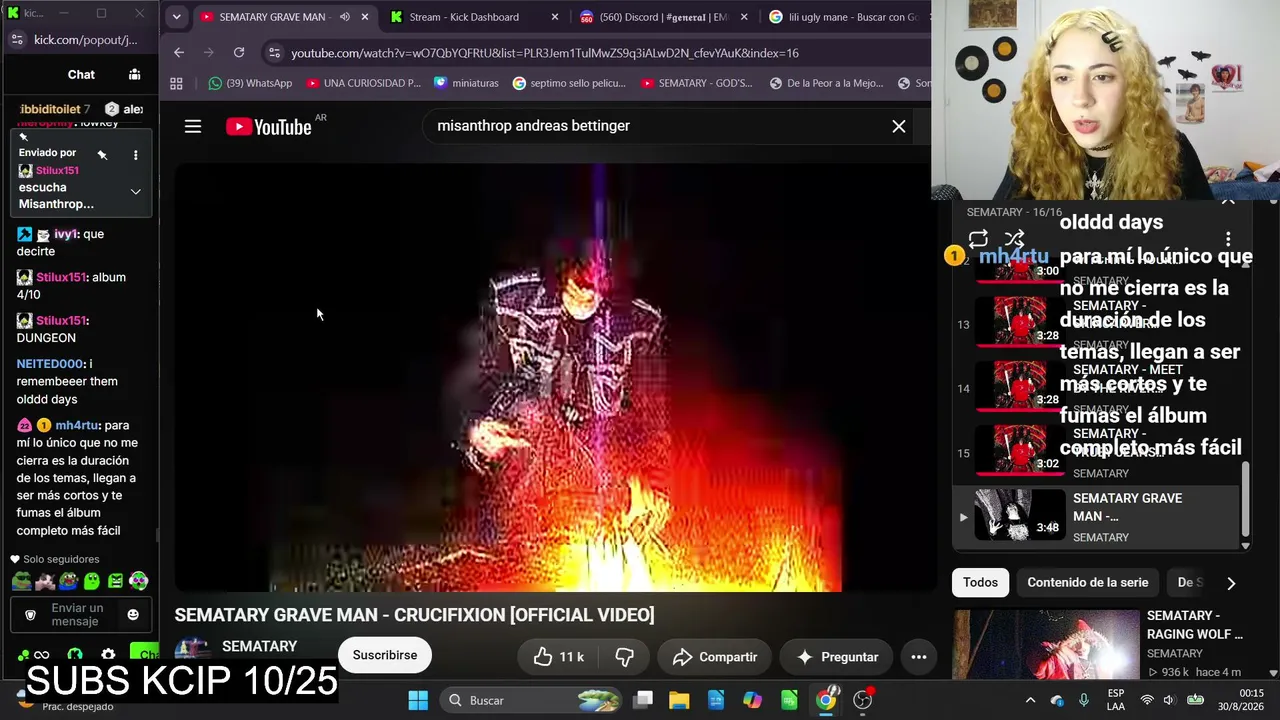Open site info icon in Kick popout window
1280x720 pixels.
click(16, 40)
